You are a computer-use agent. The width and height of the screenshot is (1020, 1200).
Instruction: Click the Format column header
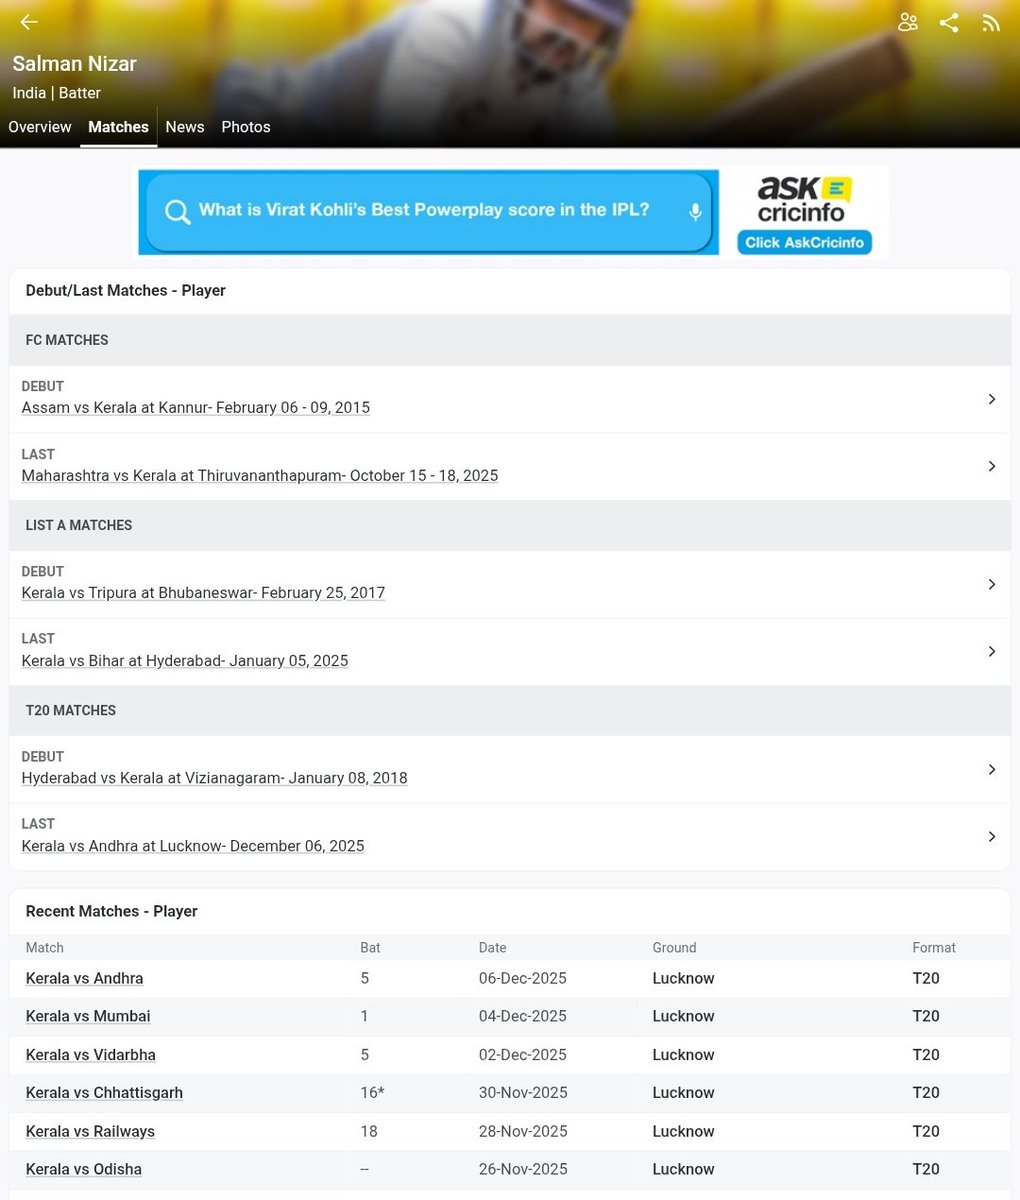pyautogui.click(x=934, y=947)
